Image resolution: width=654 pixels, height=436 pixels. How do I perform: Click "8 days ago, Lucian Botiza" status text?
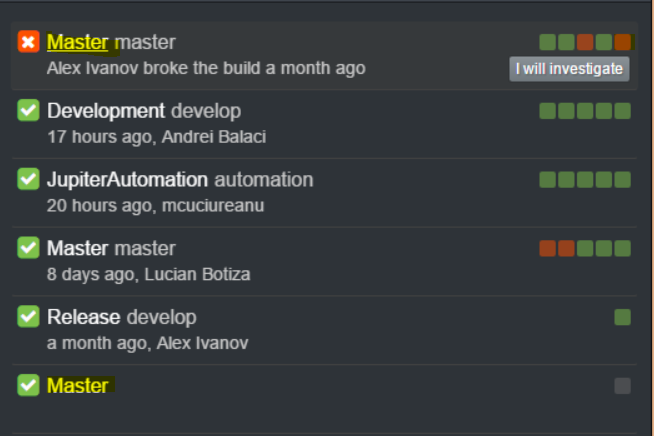coord(148,274)
